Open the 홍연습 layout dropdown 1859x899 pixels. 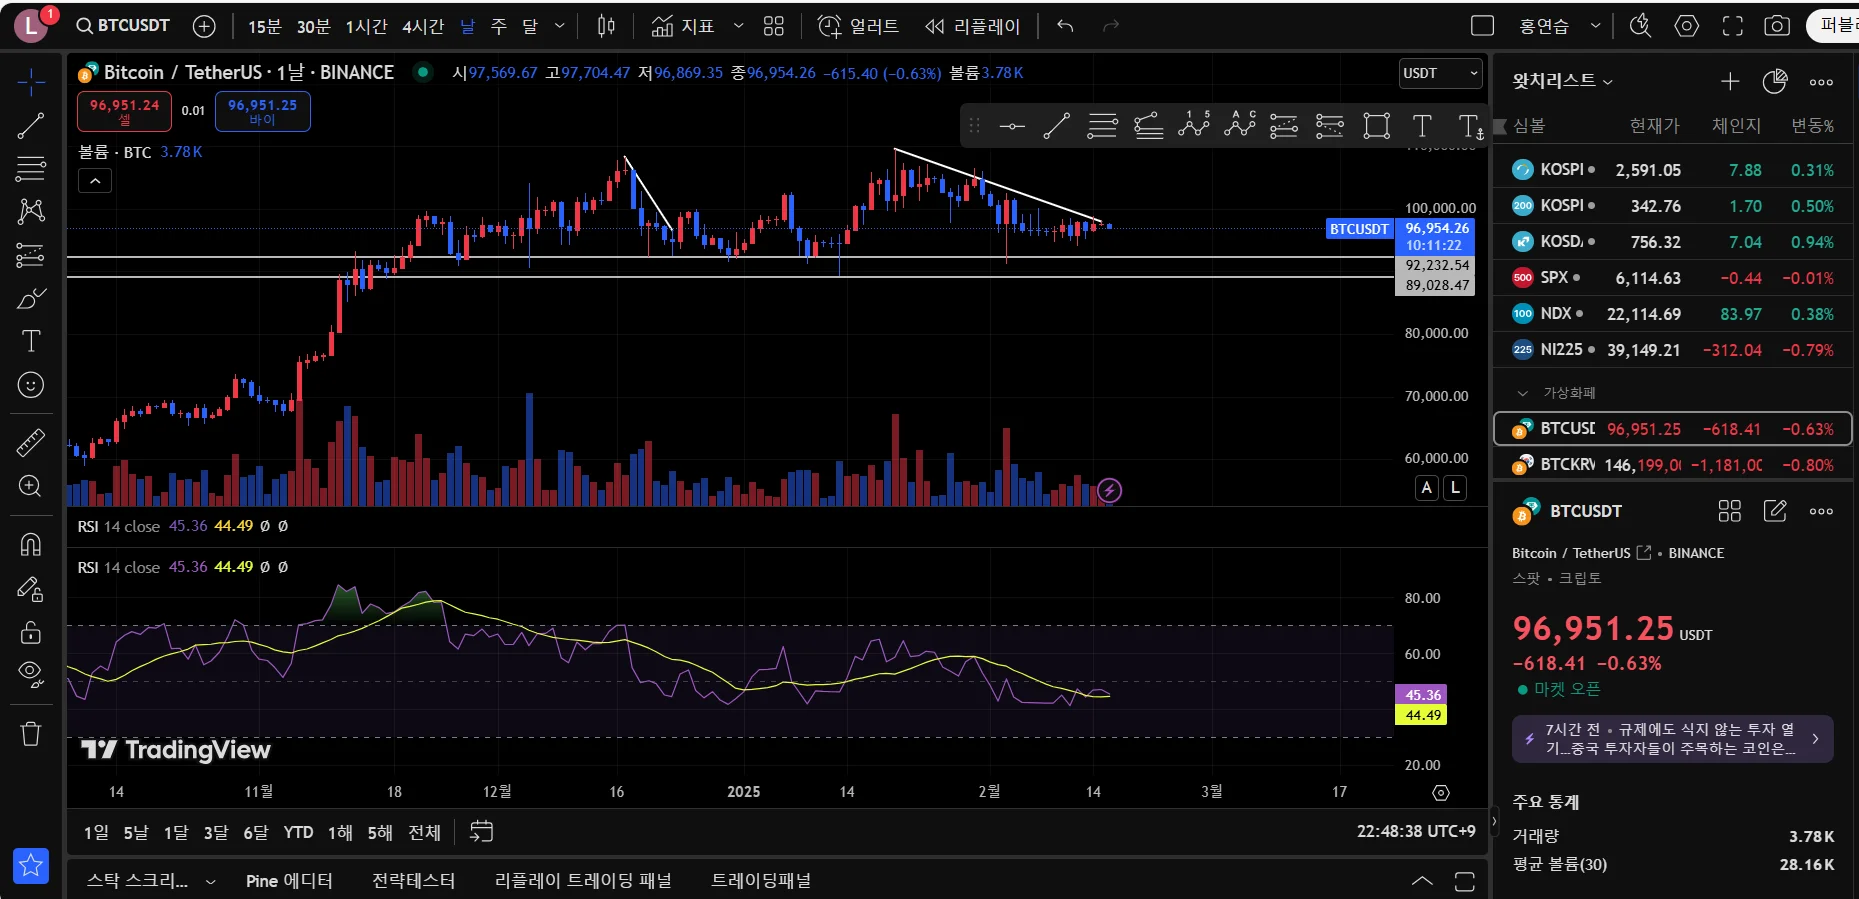tap(1559, 26)
